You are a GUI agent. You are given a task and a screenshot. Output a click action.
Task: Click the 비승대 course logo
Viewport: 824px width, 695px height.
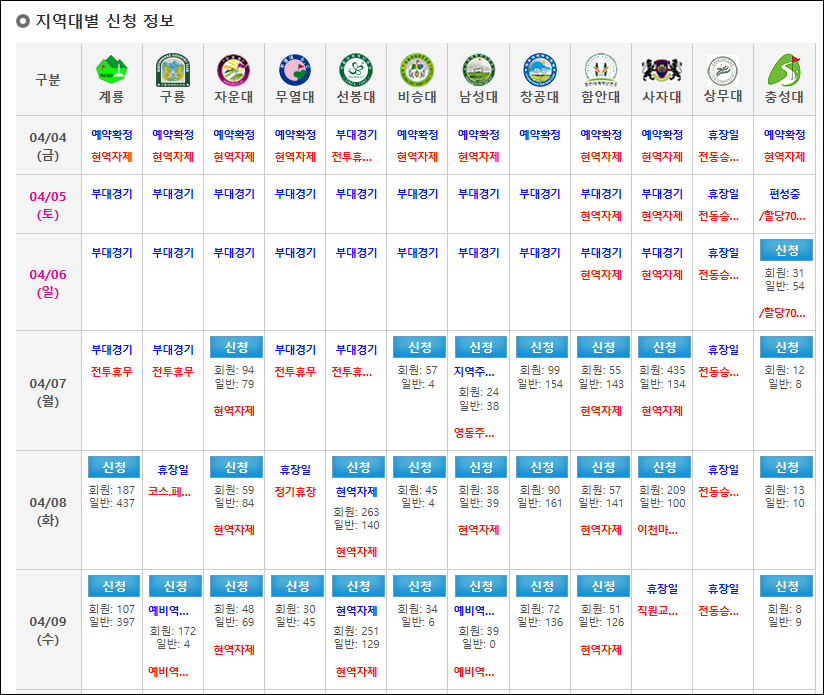pyautogui.click(x=417, y=70)
